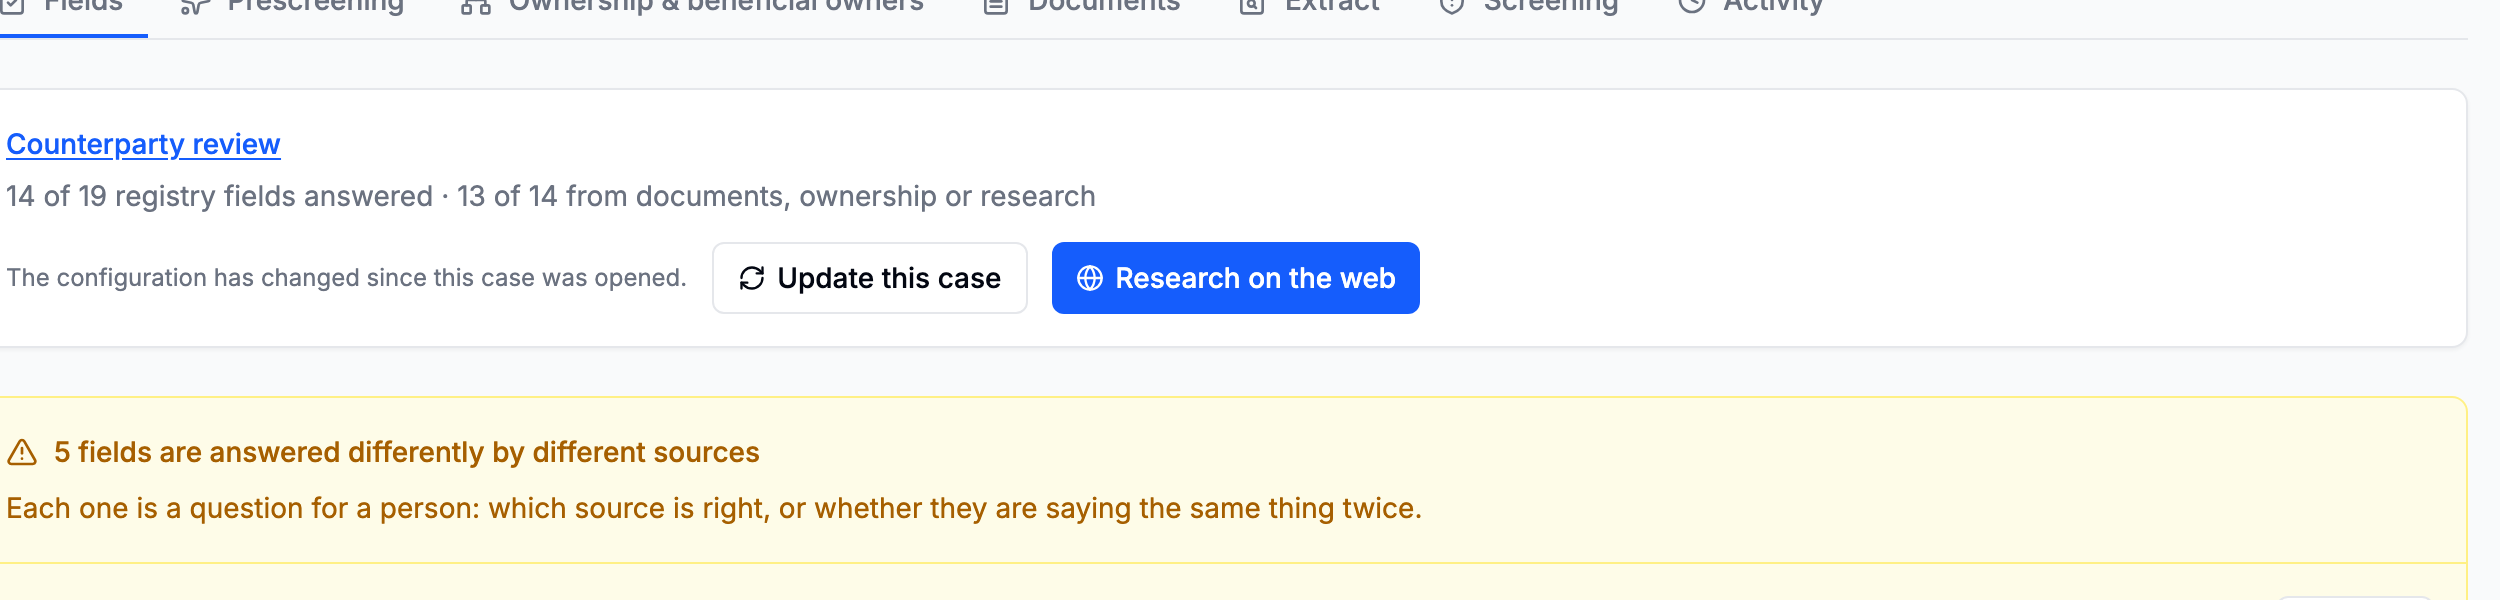Click the Update this case button

coord(869,278)
